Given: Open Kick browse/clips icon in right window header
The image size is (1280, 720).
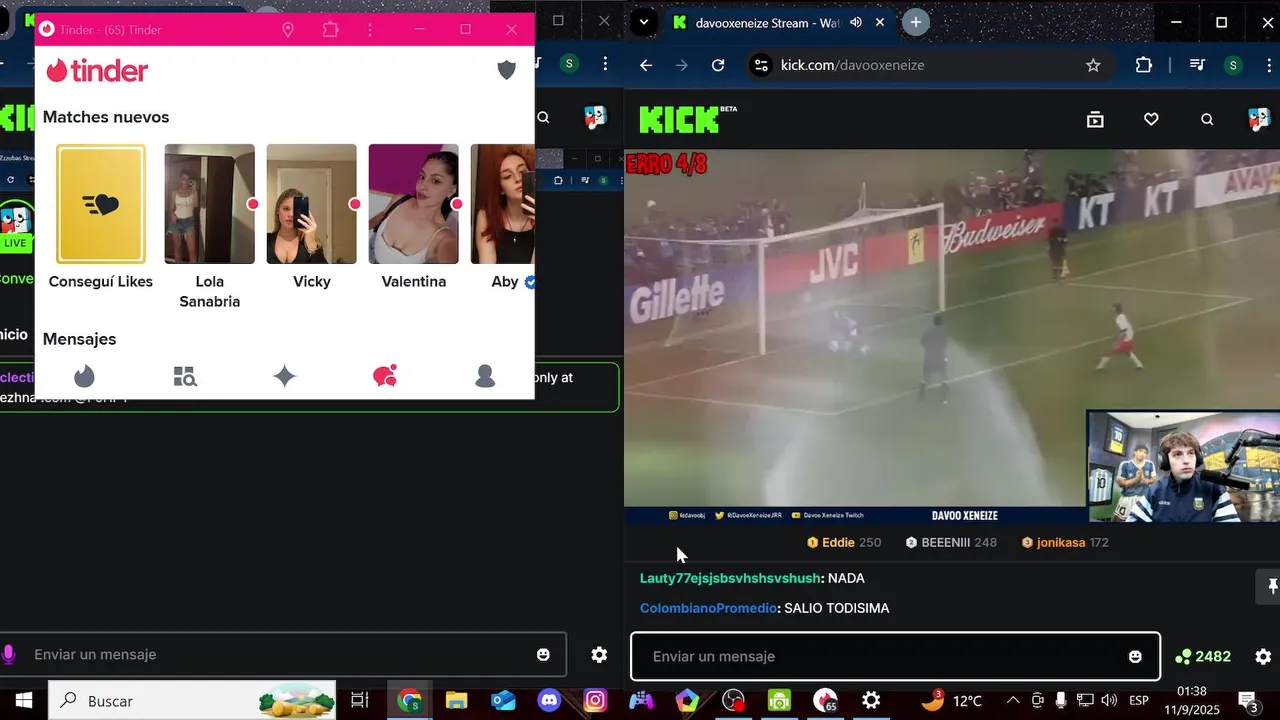Looking at the screenshot, I should click(1095, 119).
